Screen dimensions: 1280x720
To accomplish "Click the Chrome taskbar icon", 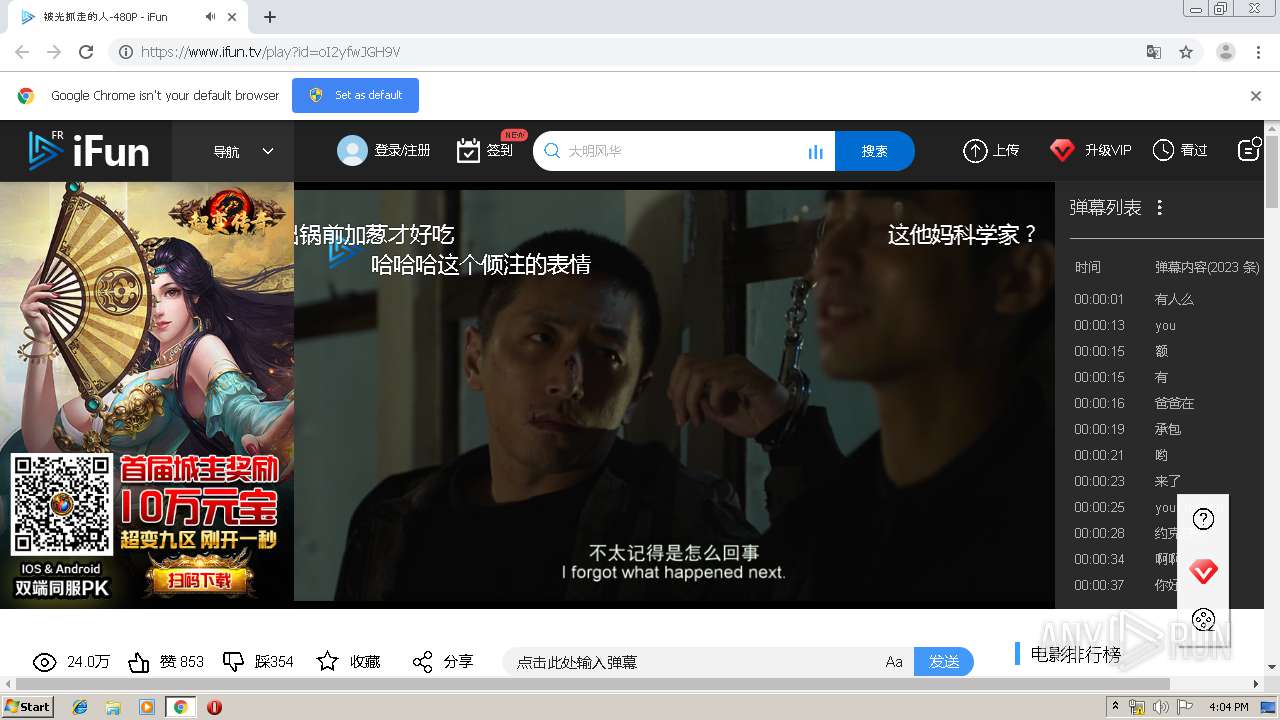I will tap(180, 707).
